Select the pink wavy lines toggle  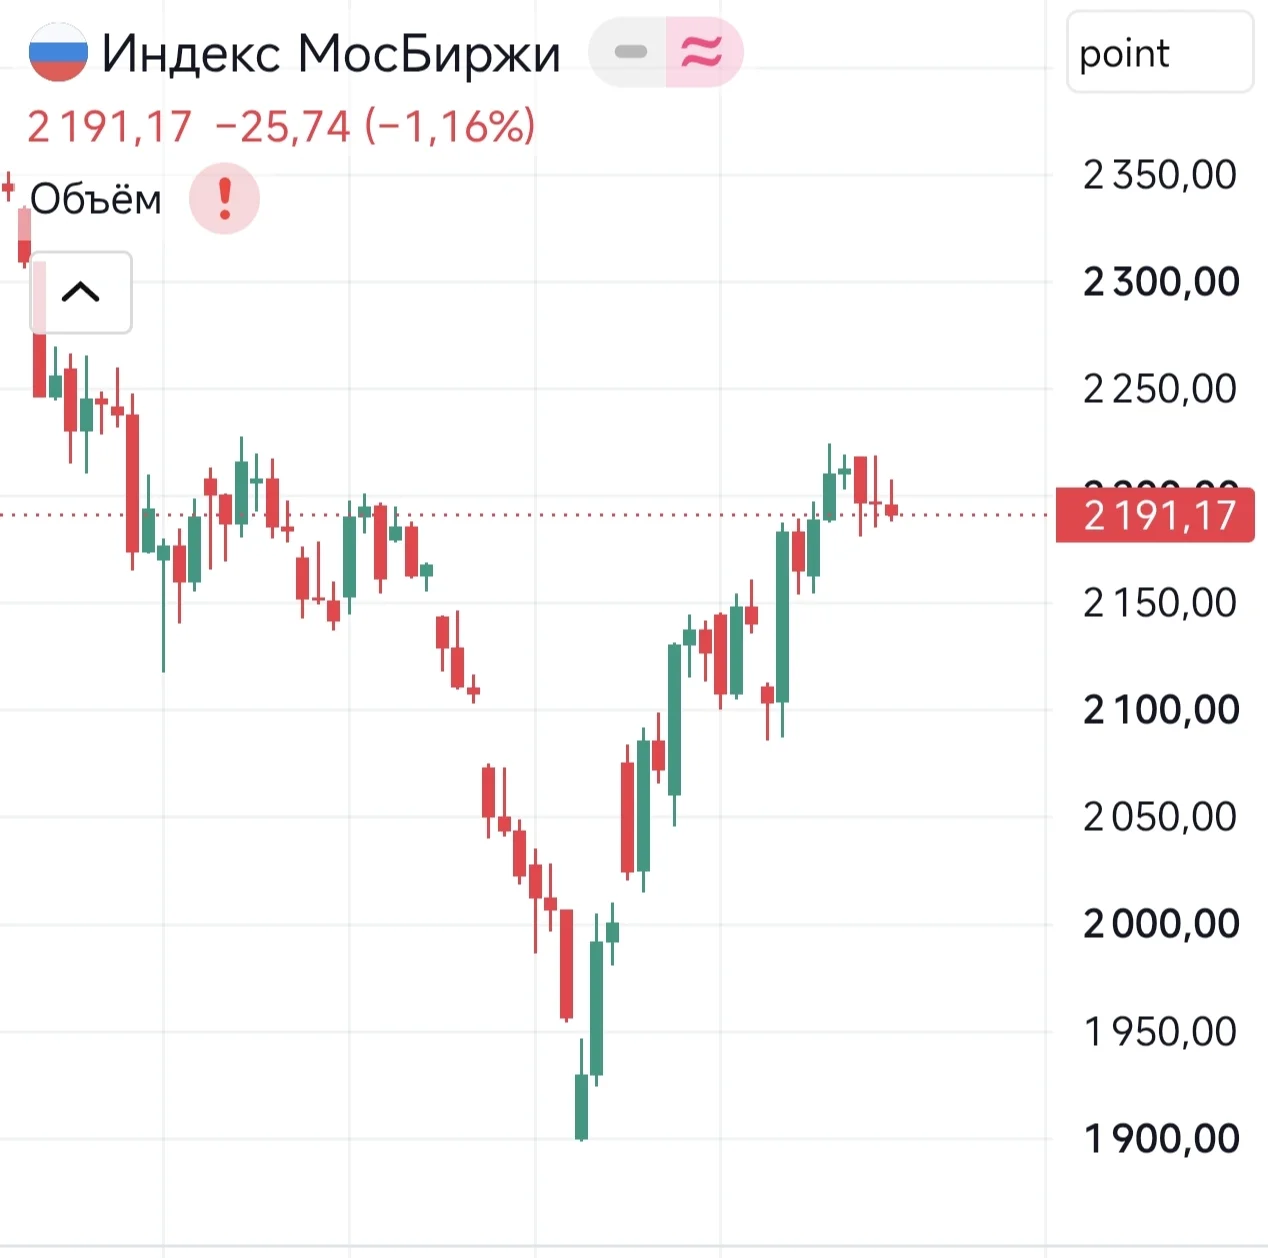[x=704, y=52]
